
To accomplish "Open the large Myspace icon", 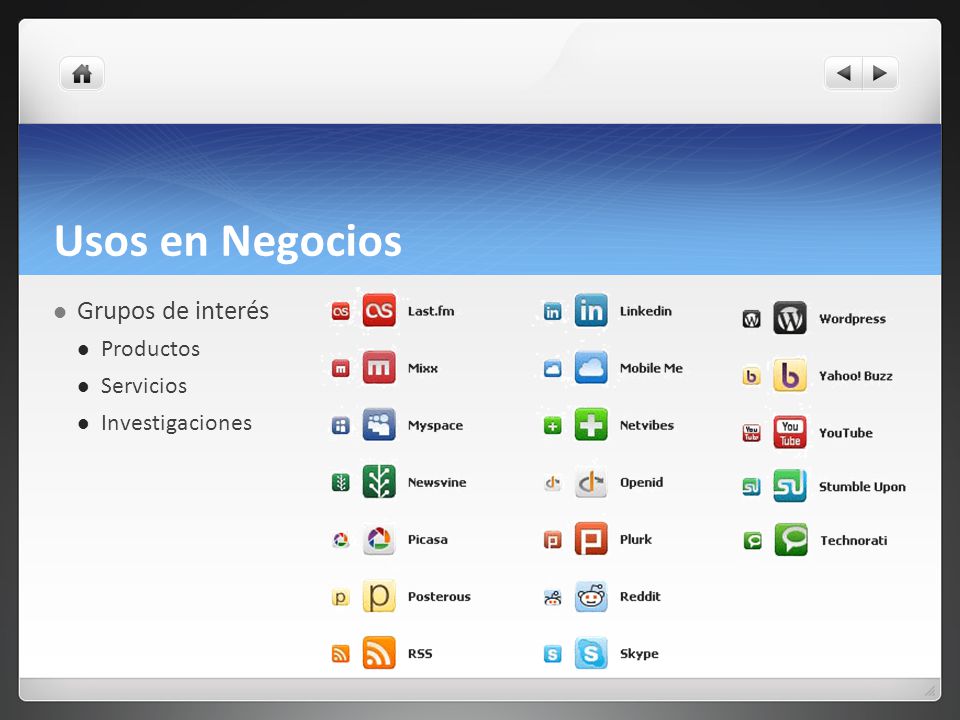I will click(x=379, y=424).
